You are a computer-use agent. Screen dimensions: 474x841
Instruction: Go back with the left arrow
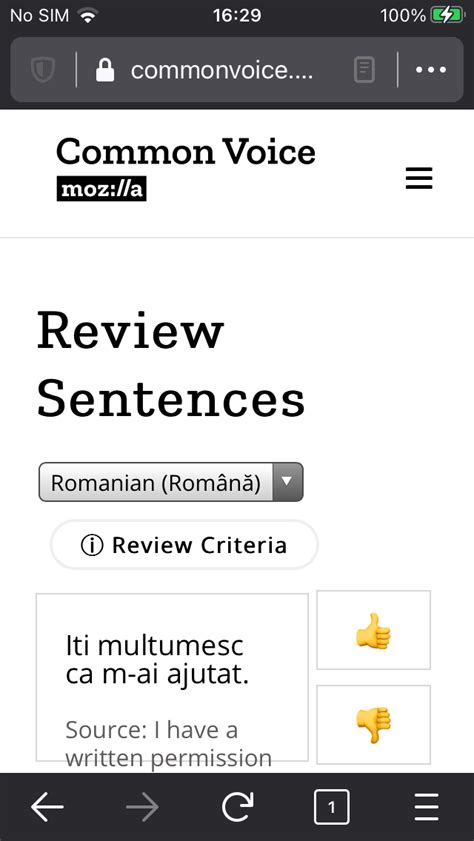[x=47, y=807]
